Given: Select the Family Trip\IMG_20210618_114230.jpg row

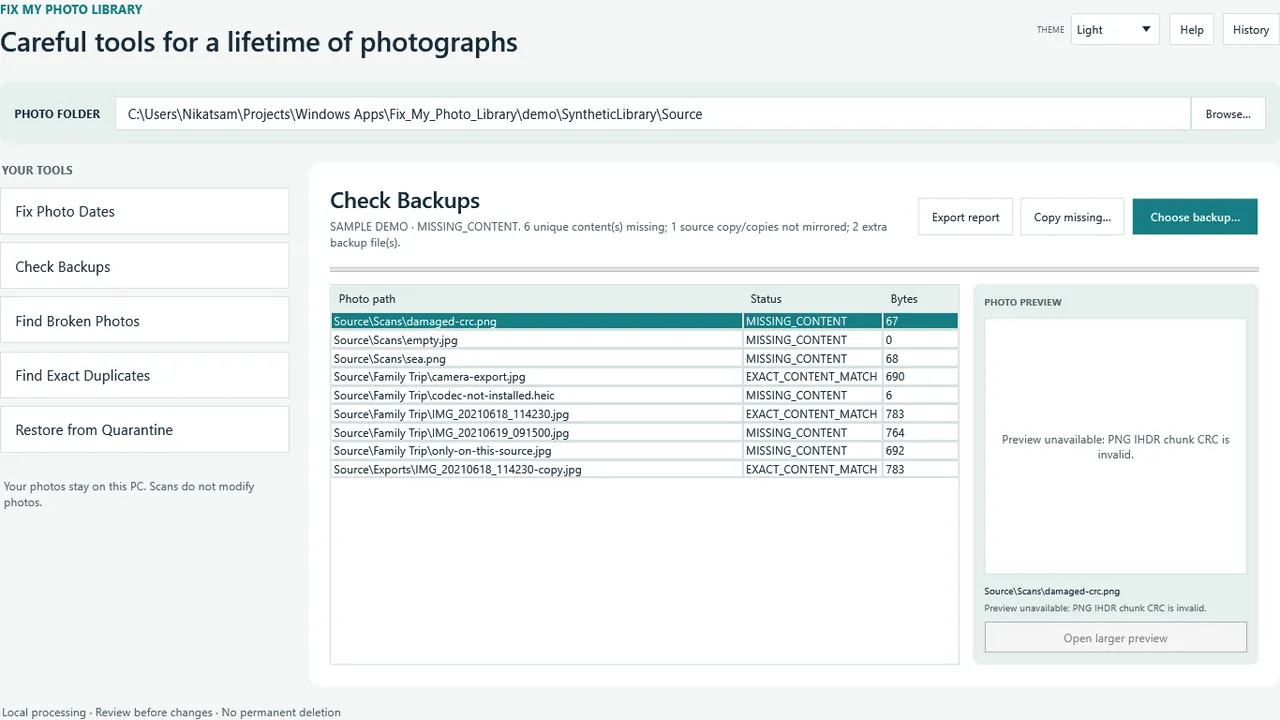Looking at the screenshot, I should (x=644, y=414).
